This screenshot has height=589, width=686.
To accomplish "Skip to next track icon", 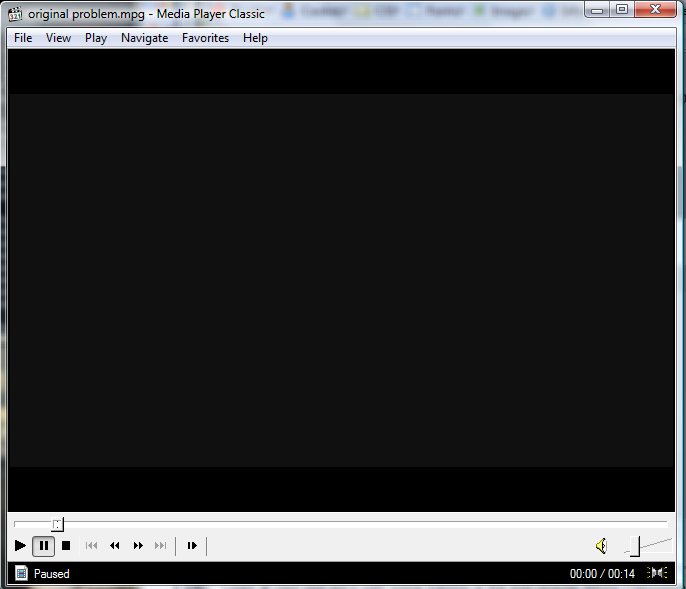I will (x=161, y=546).
